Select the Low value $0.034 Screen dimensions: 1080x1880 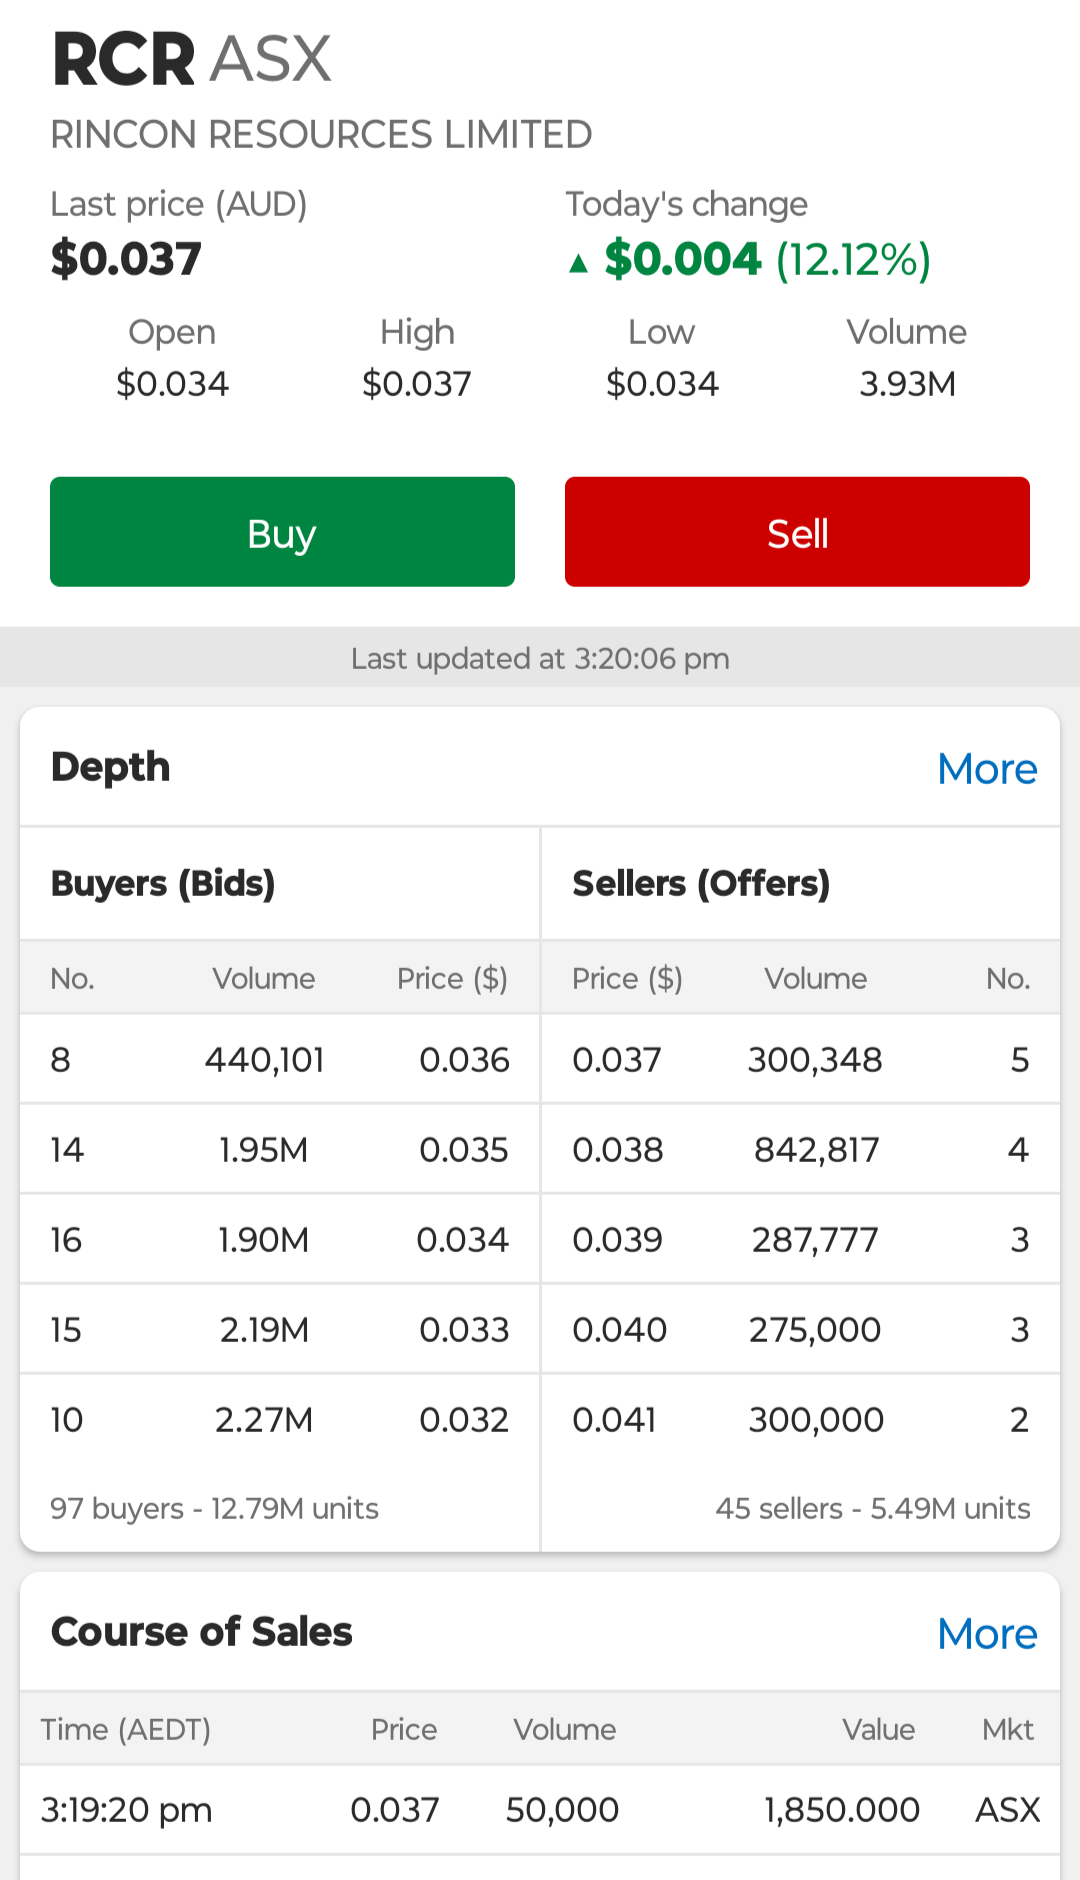(662, 384)
